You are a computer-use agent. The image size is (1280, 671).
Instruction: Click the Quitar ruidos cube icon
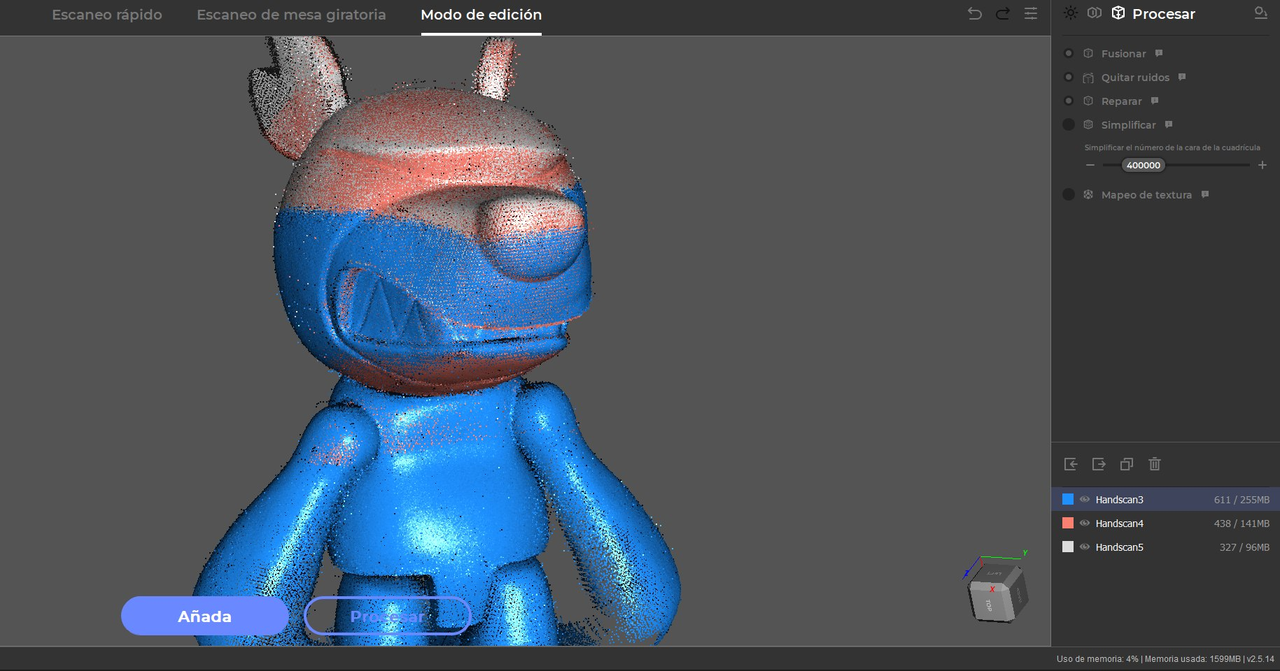1088,77
